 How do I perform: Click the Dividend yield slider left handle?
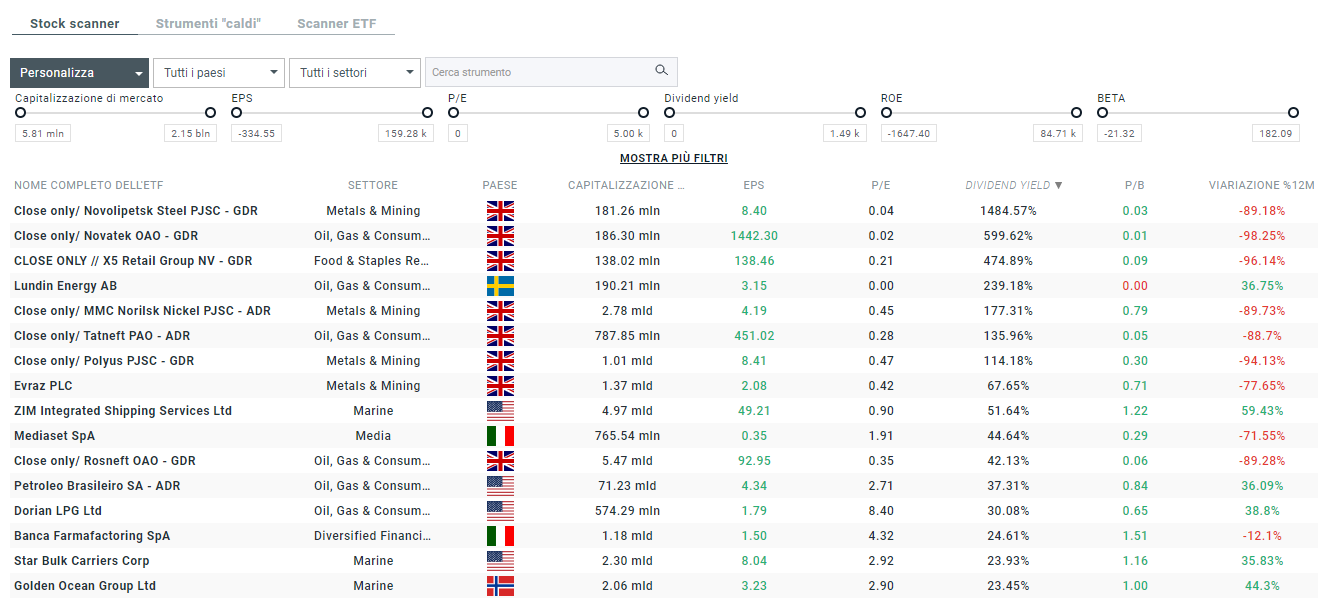tap(670, 113)
